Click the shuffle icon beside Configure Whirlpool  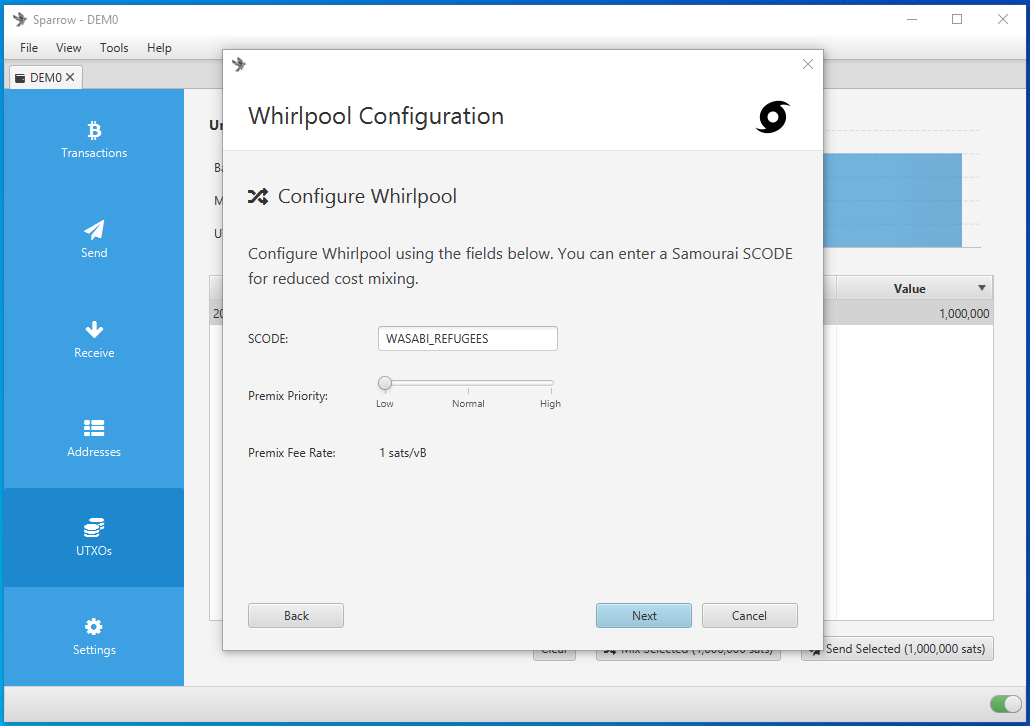pyautogui.click(x=258, y=196)
